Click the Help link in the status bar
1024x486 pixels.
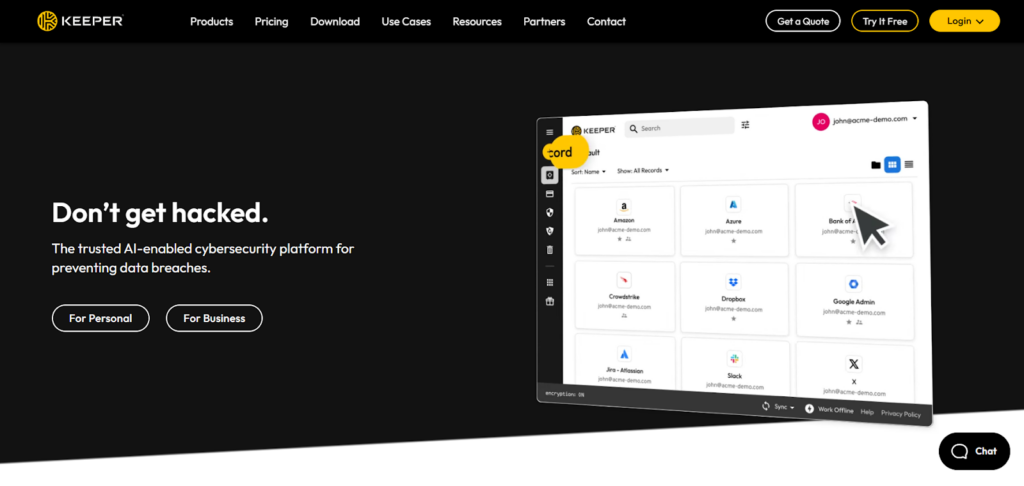[x=867, y=412]
